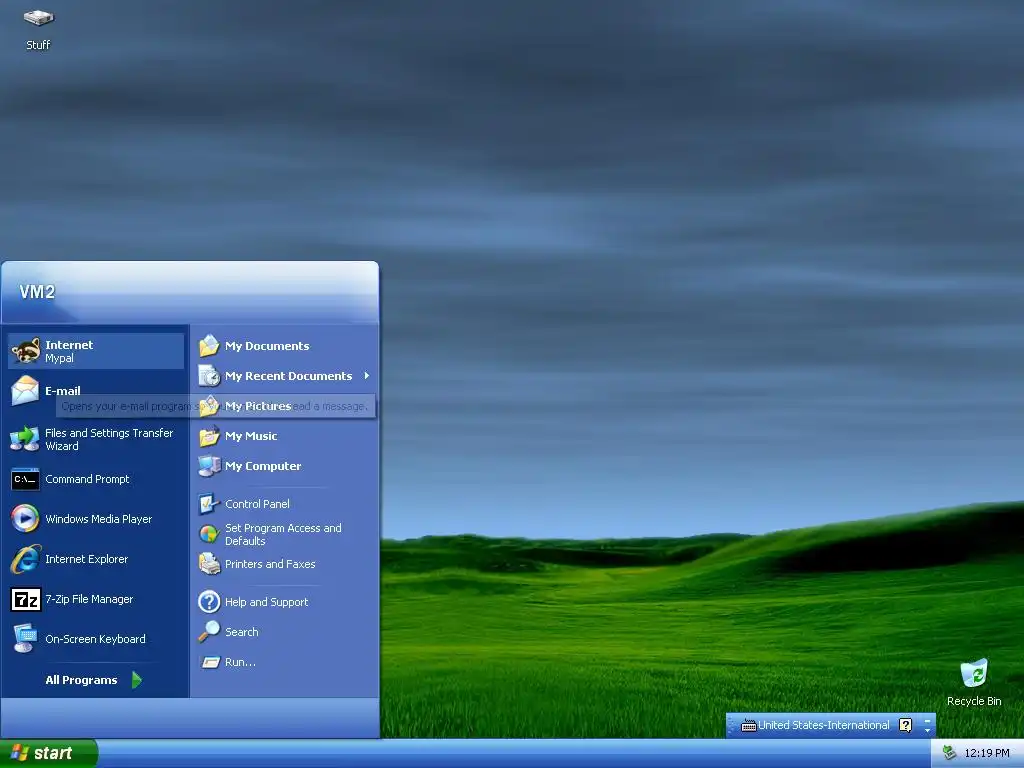Open the My Music folder icon
1024x768 pixels.
pyautogui.click(x=209, y=436)
